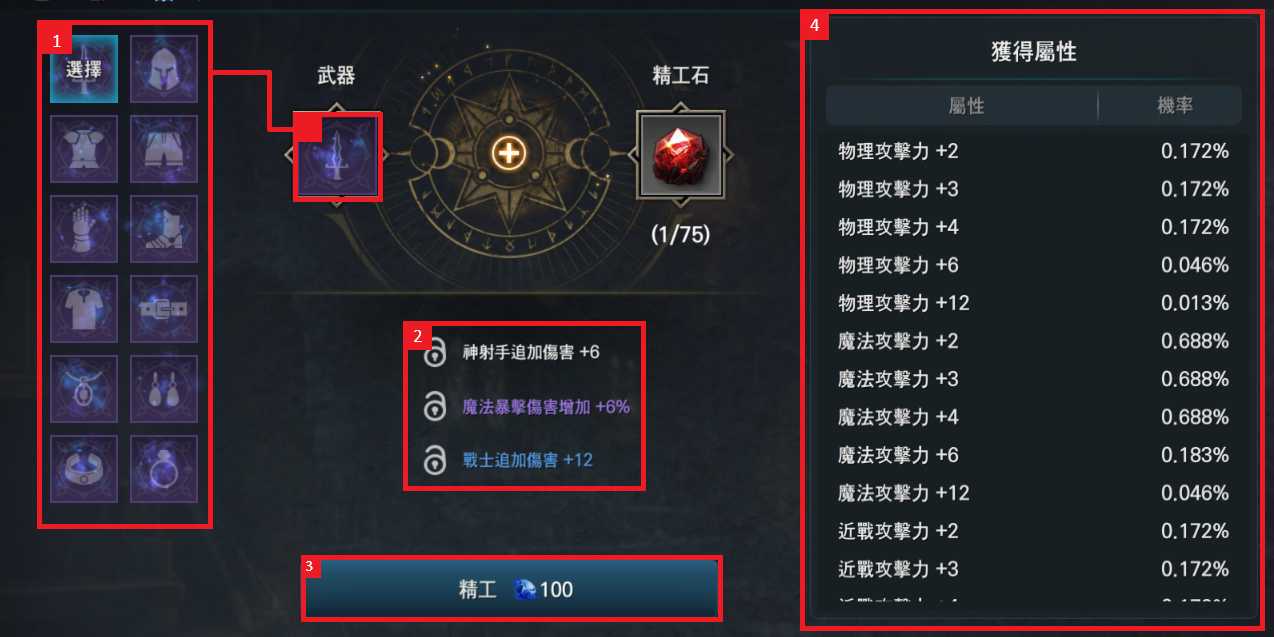Select the boots equipment slot
The width and height of the screenshot is (1274, 637).
164,229
